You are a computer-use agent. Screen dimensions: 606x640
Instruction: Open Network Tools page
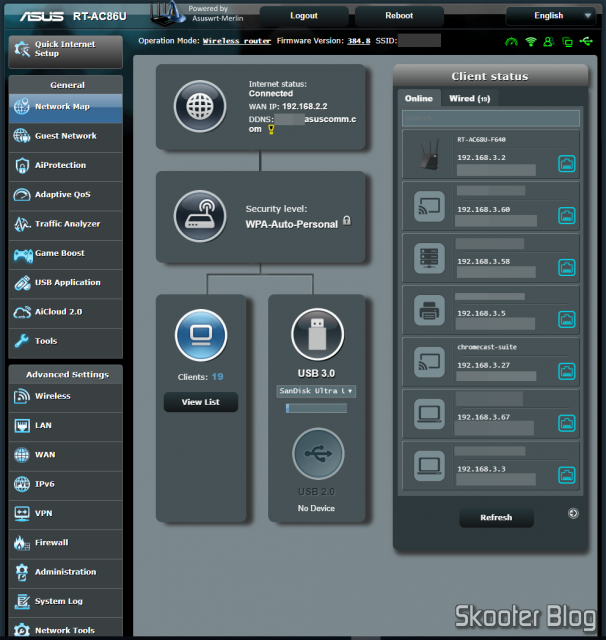[x=66, y=629]
